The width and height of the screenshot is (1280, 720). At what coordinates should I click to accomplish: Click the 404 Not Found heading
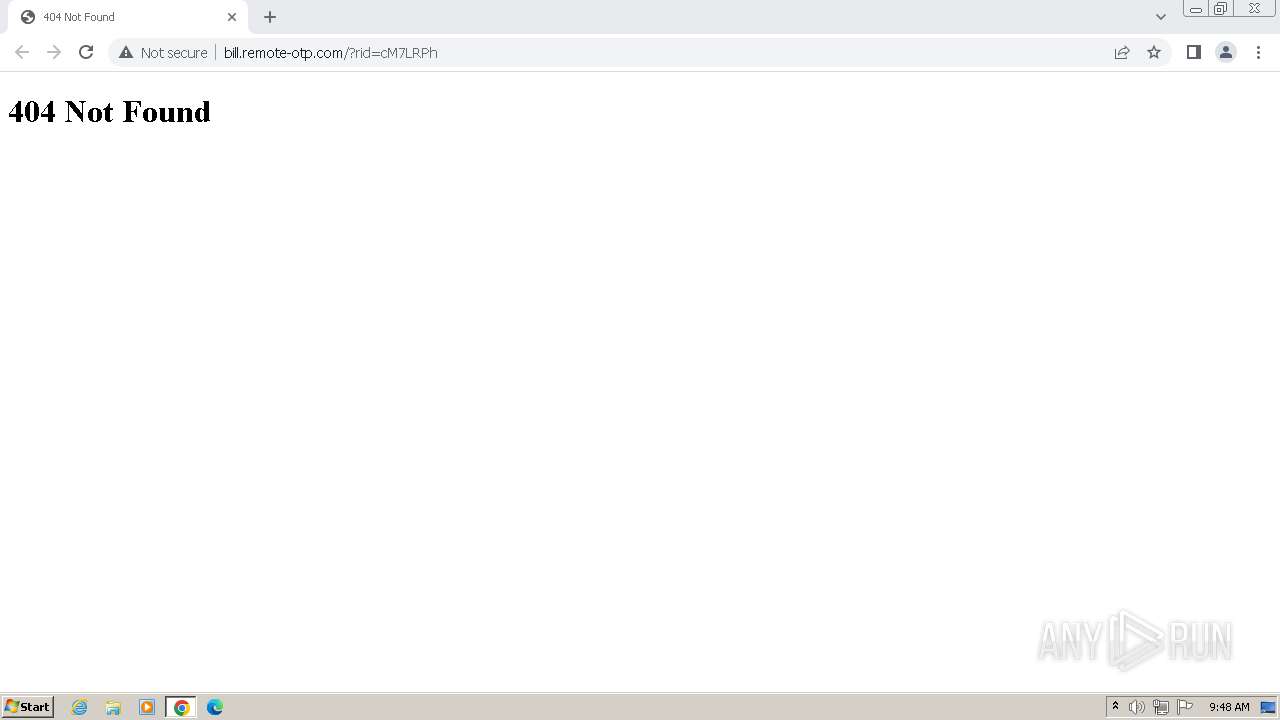[x=109, y=111]
